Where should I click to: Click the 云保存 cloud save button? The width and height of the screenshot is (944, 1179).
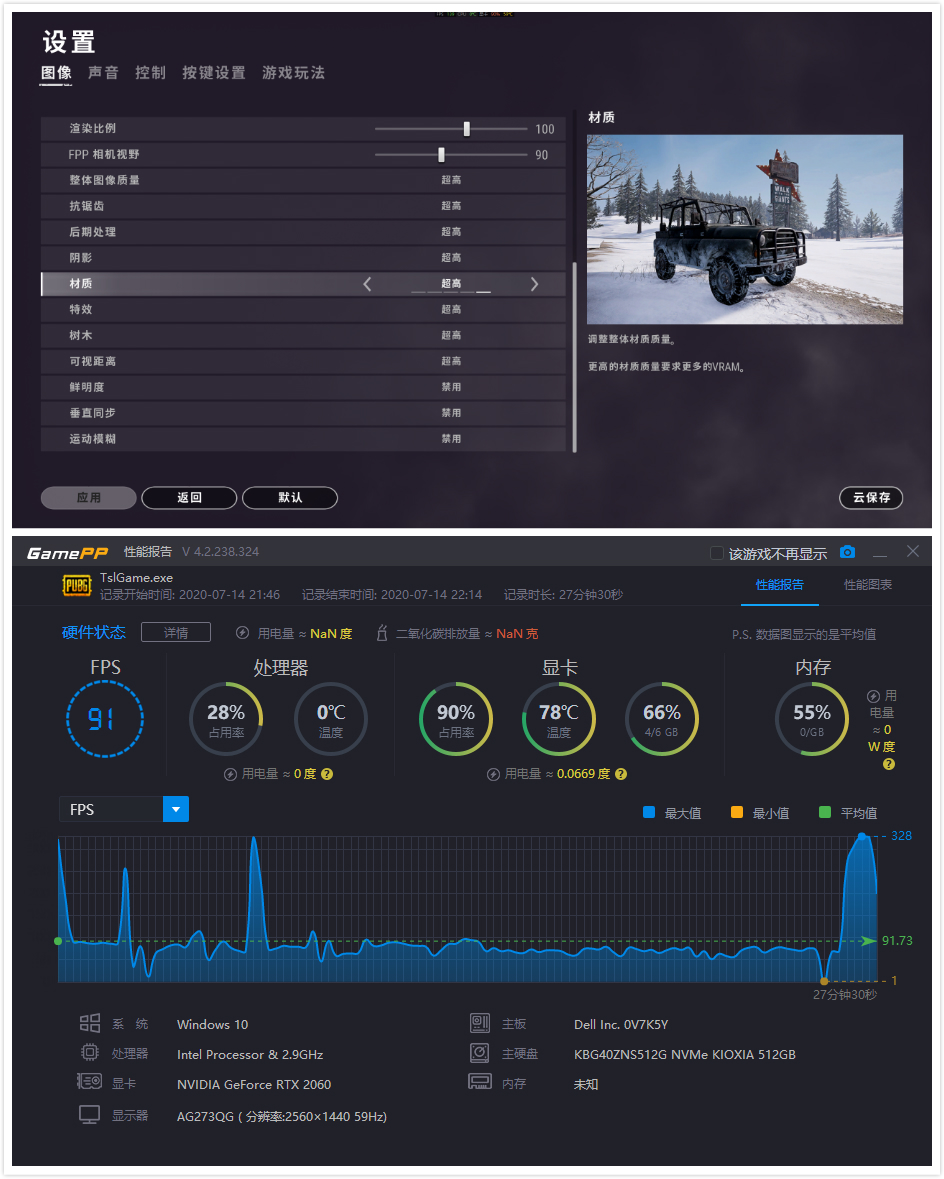pos(871,498)
